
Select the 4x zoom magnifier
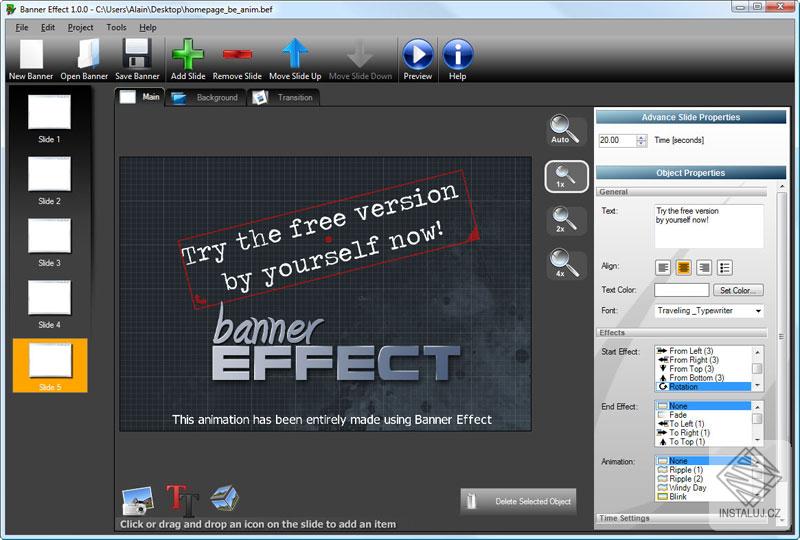(x=564, y=263)
